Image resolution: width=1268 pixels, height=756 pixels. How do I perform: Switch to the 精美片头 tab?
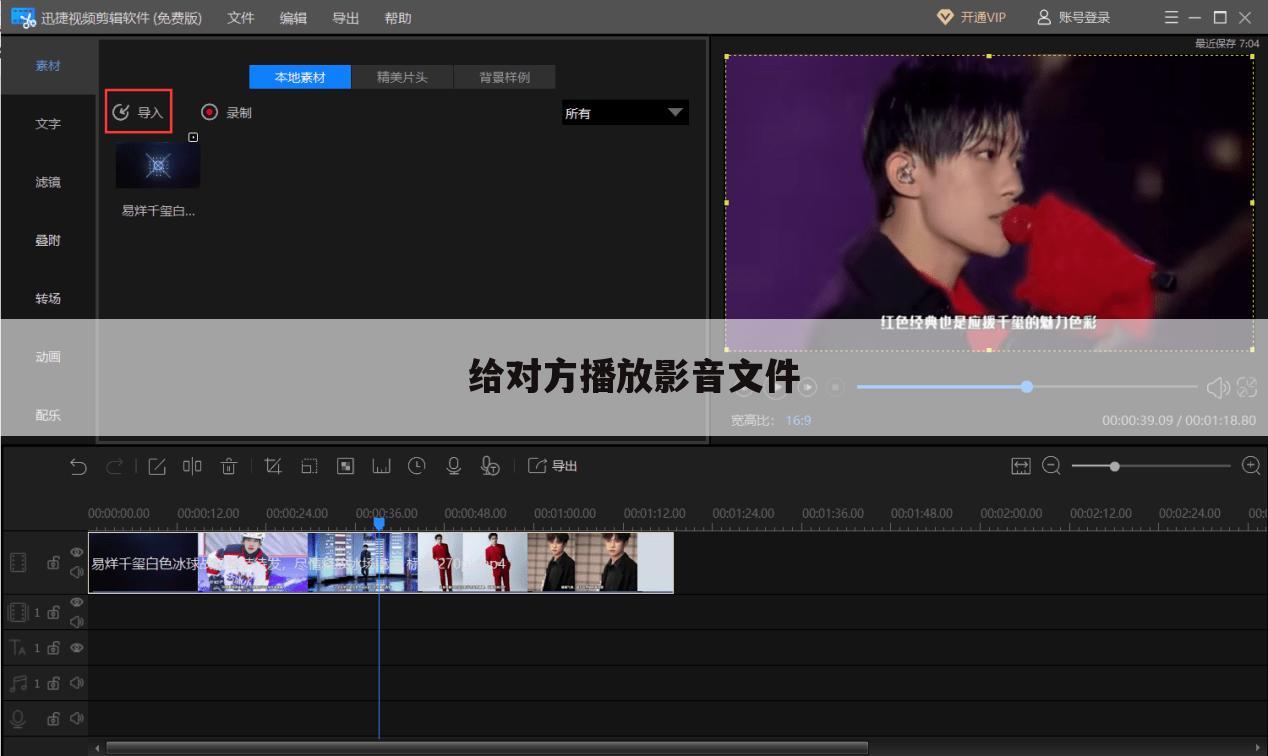click(402, 77)
